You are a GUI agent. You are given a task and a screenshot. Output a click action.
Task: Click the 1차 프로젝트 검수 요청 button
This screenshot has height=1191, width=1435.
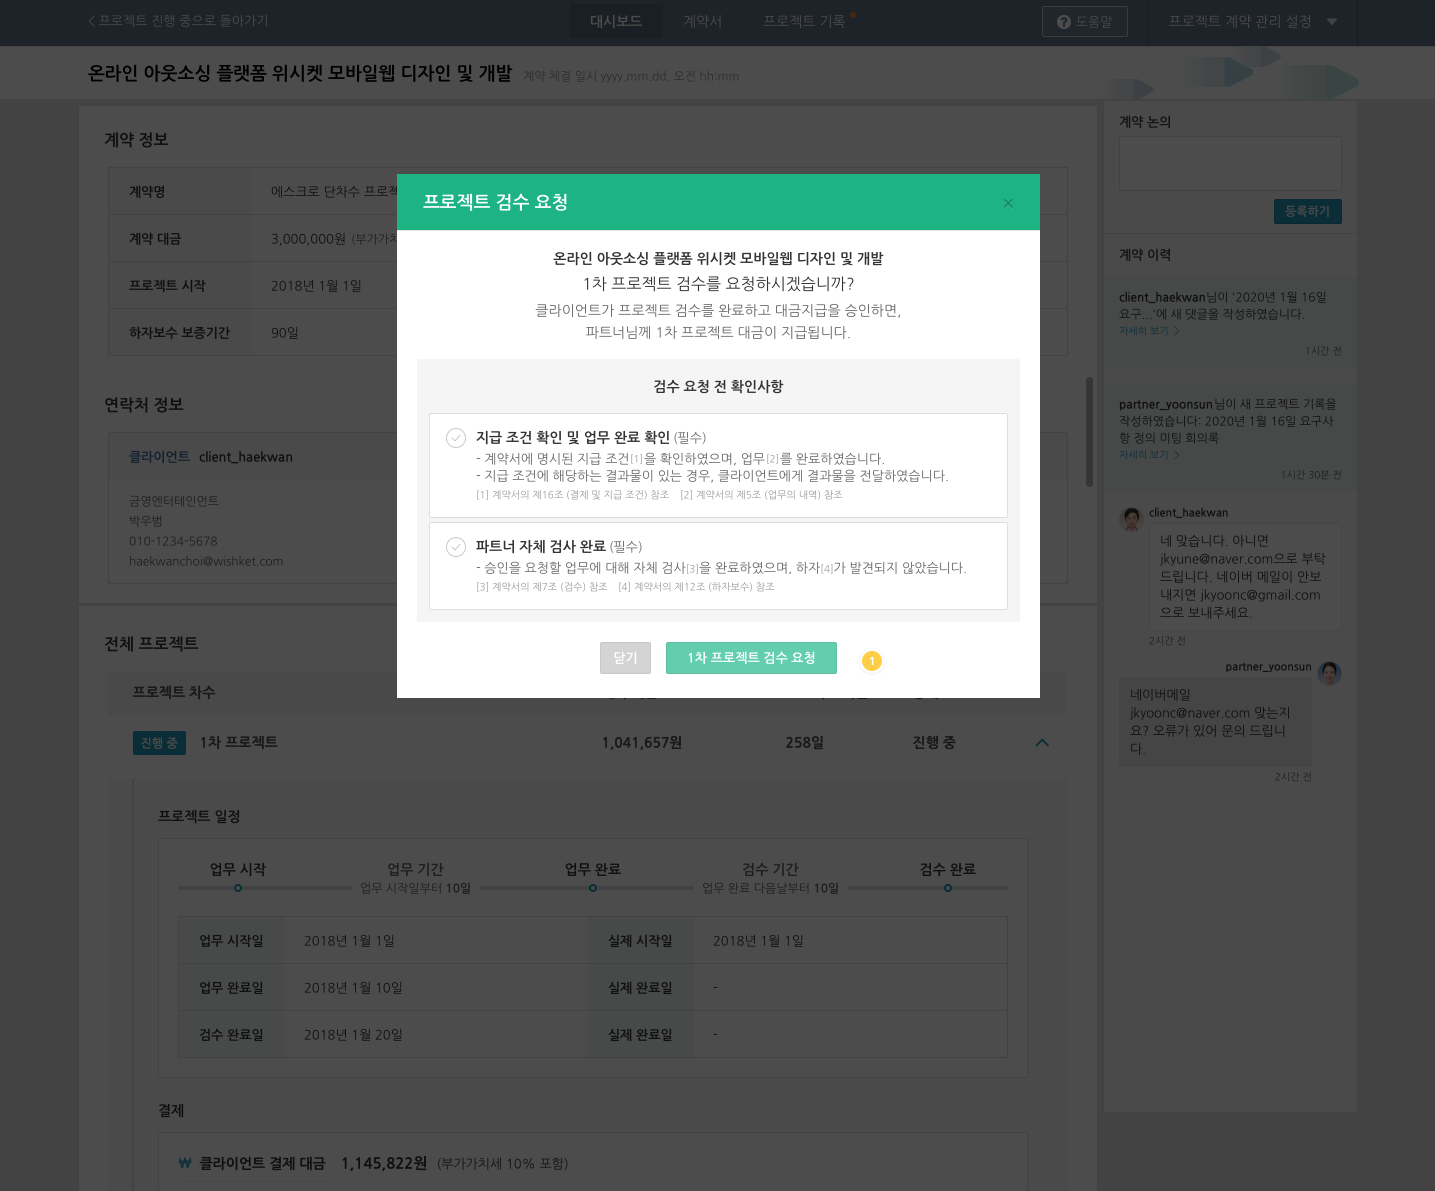[x=751, y=658]
